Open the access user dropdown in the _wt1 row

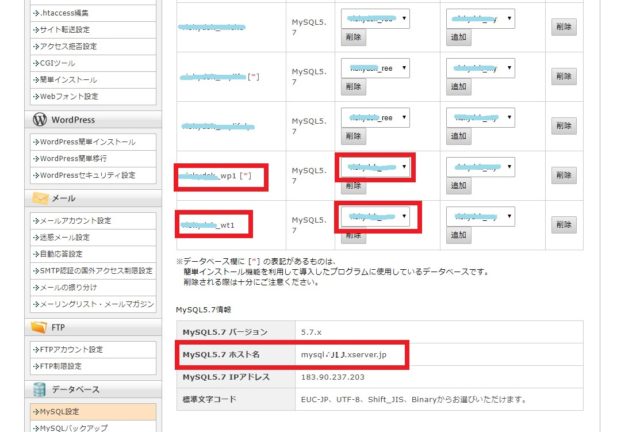[x=375, y=216]
